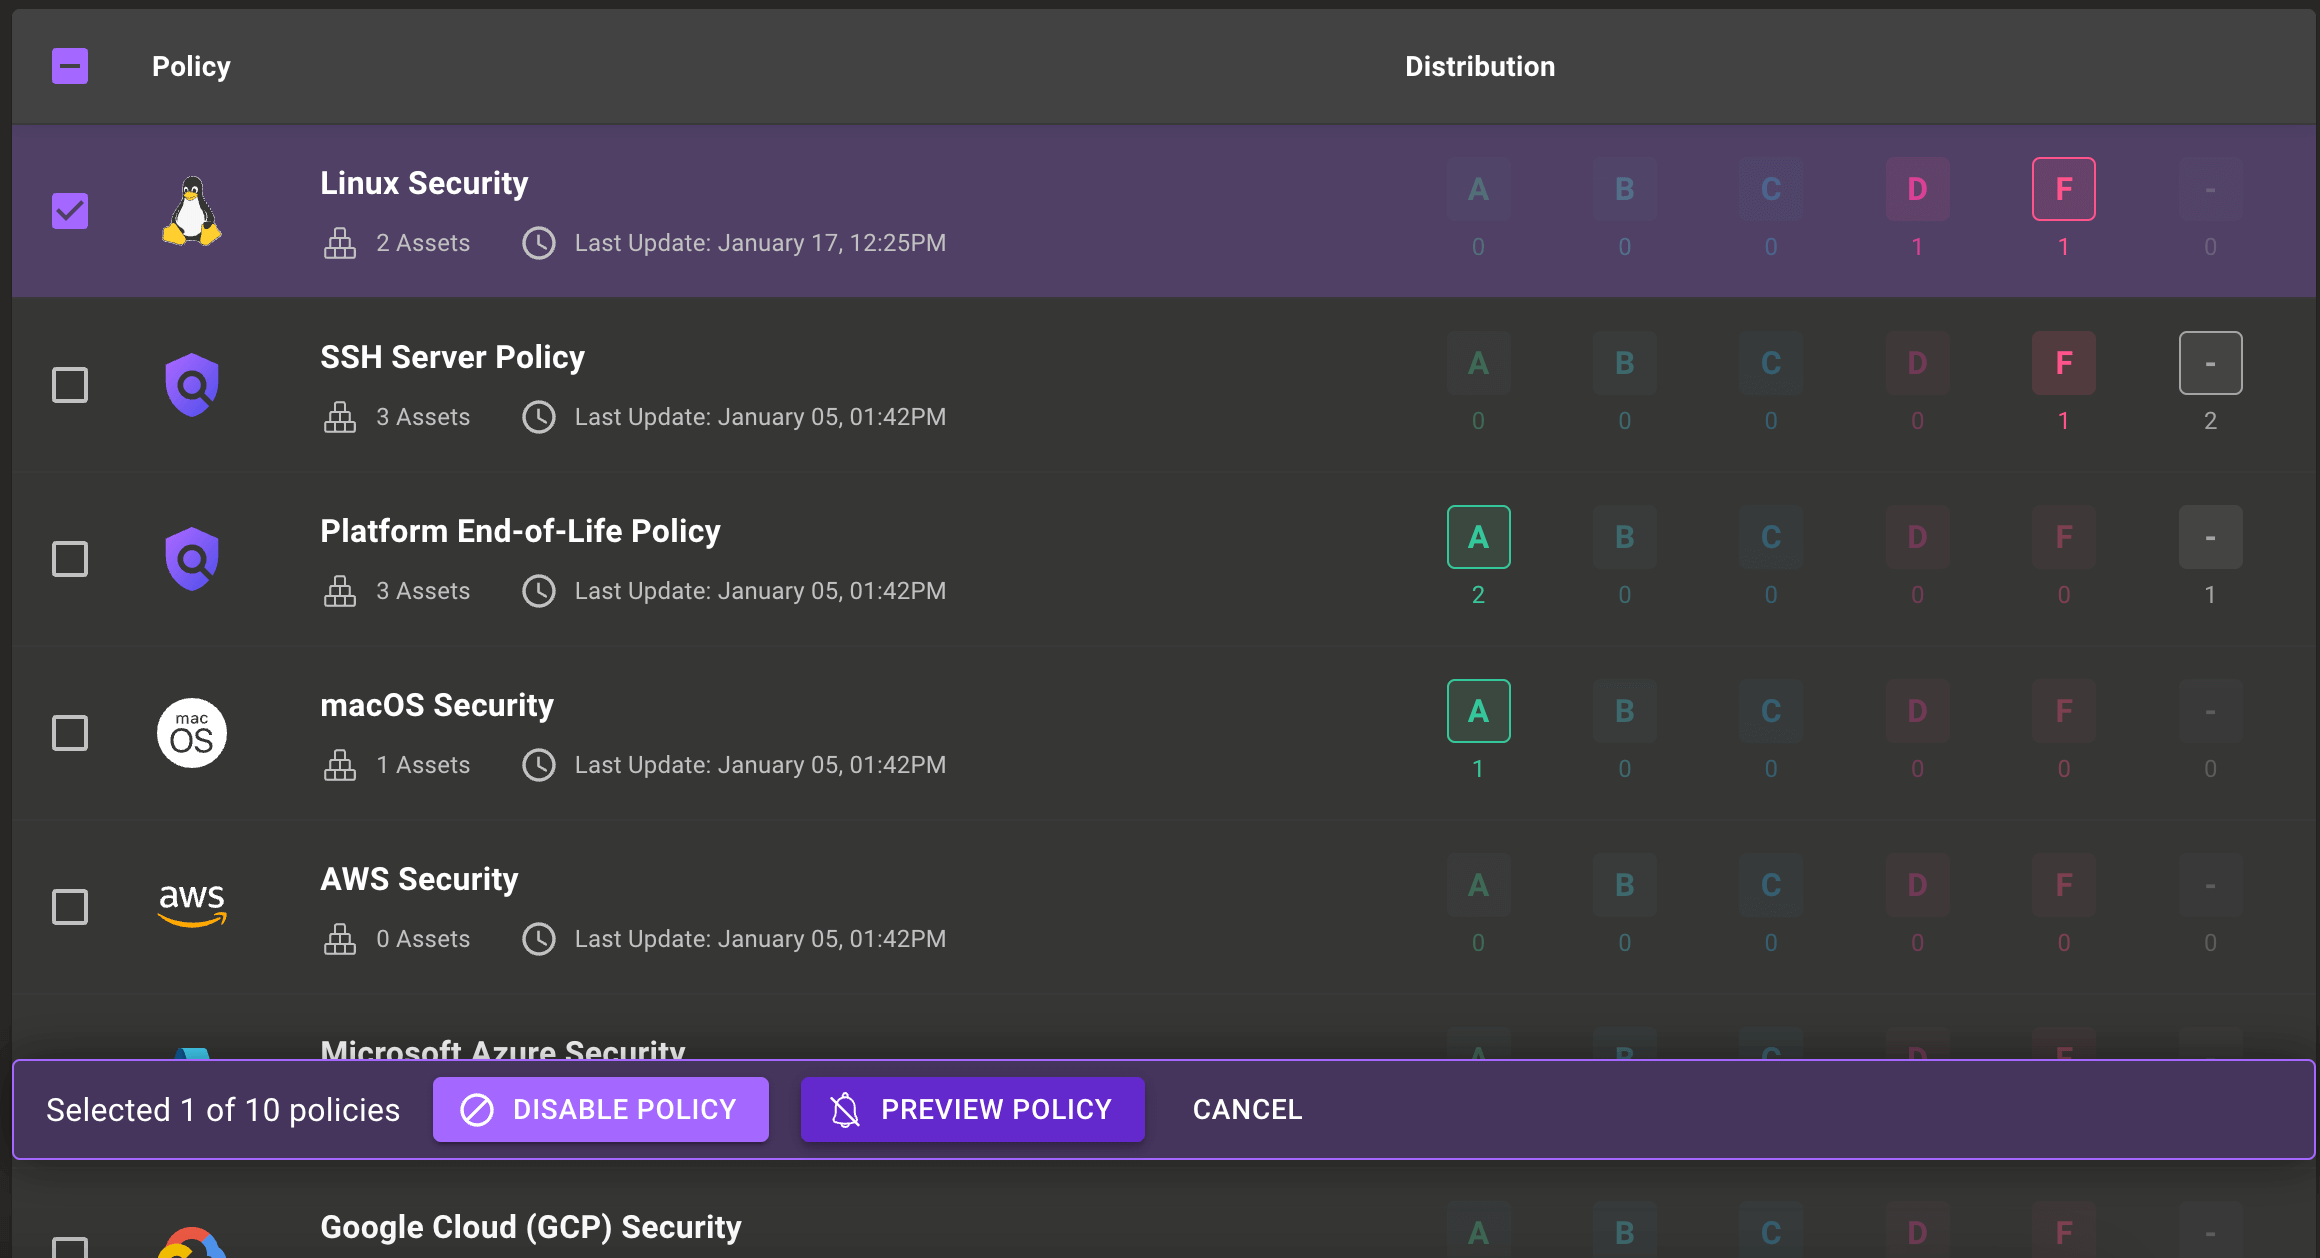Cancel the policy selection

coord(1247,1109)
